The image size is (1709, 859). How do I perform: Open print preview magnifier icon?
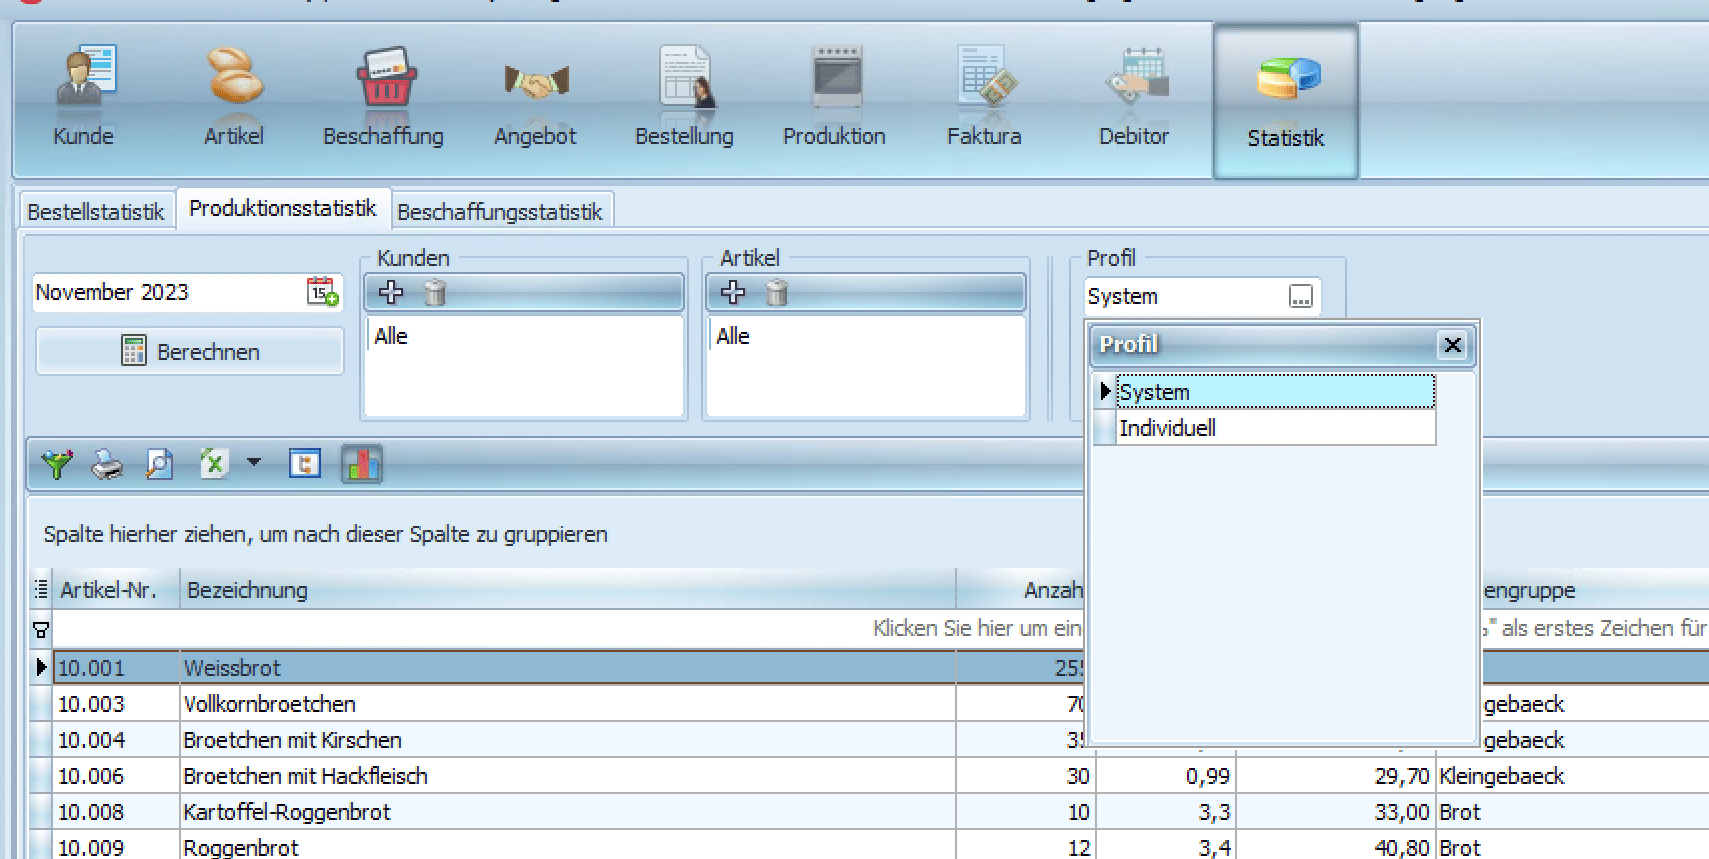(159, 464)
